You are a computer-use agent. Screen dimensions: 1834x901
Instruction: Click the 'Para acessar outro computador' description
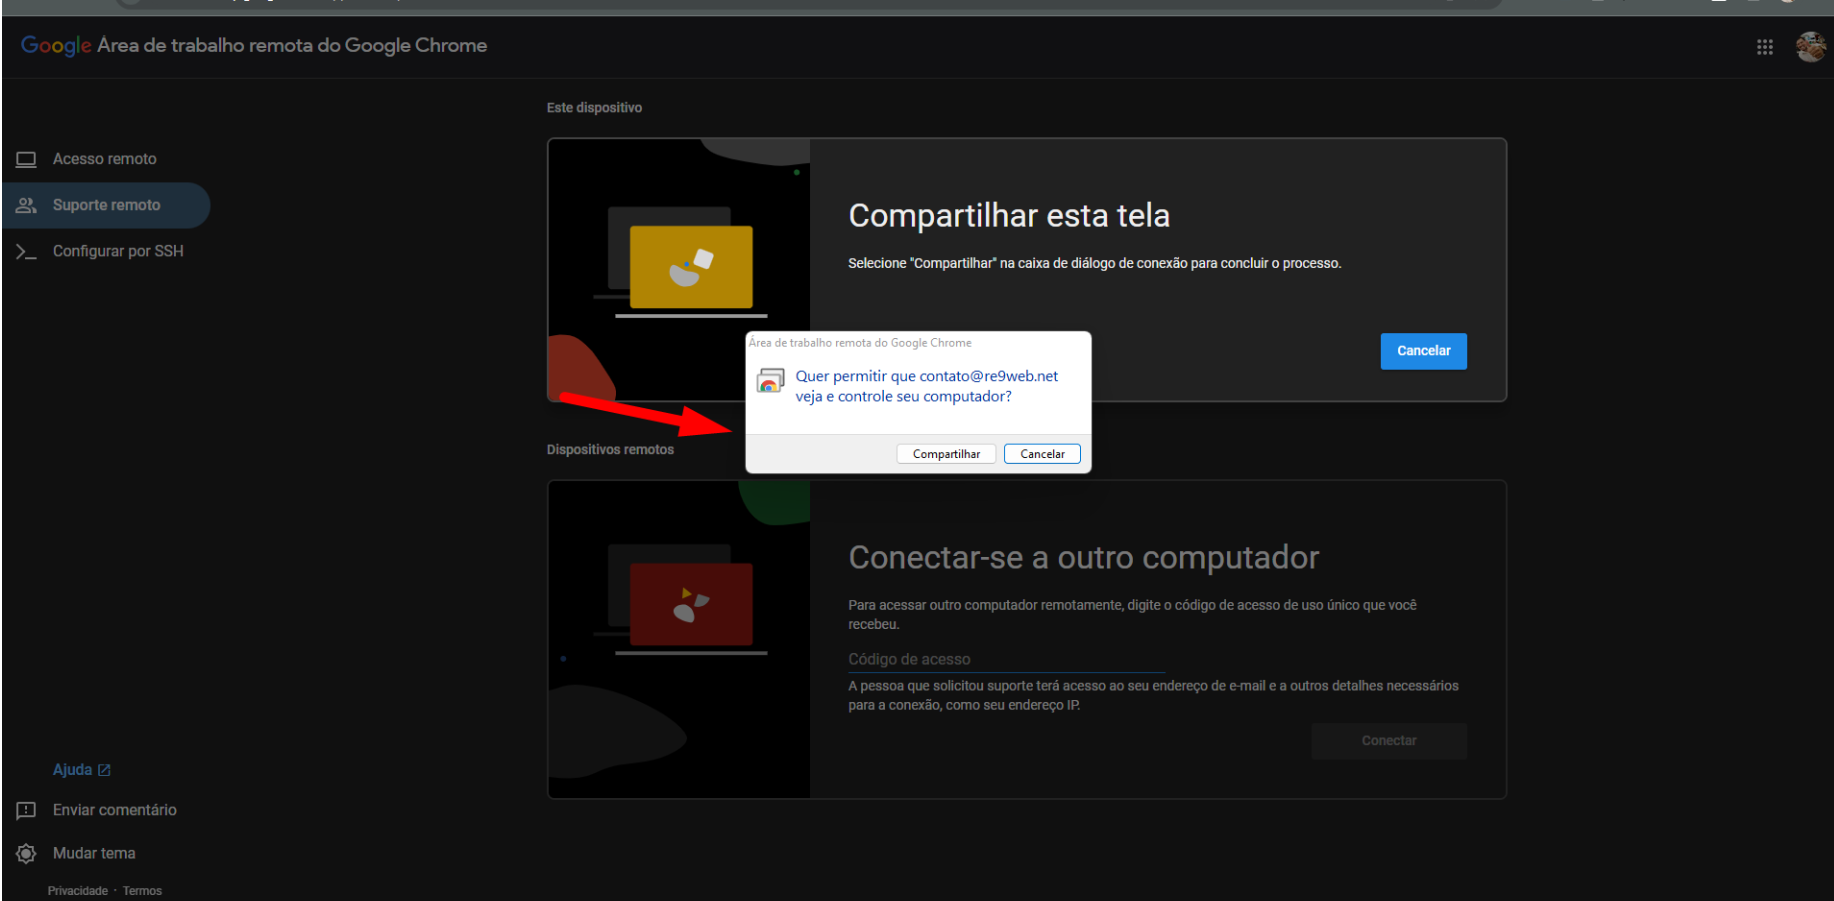click(1132, 614)
